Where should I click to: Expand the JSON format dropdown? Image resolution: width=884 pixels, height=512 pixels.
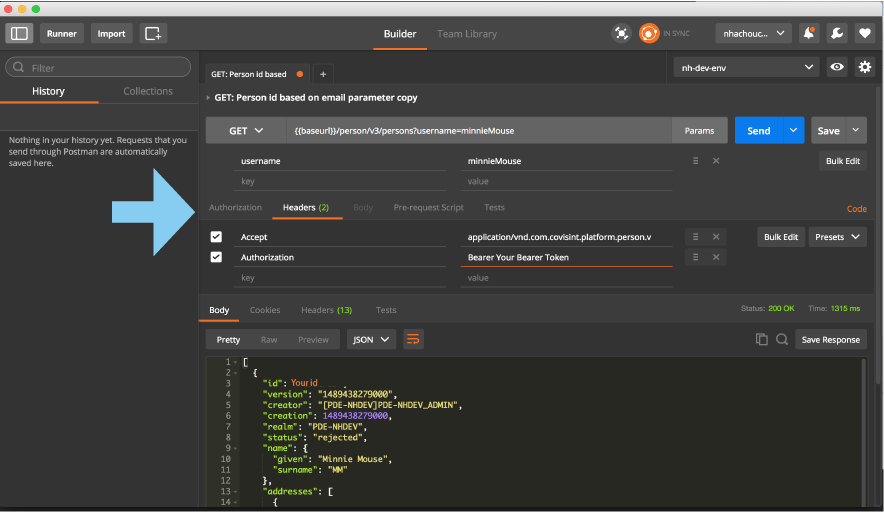371,339
